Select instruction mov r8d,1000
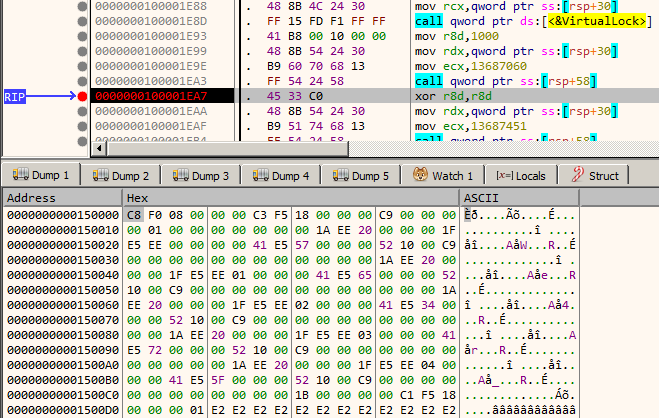This screenshot has width=659, height=418. (456, 36)
